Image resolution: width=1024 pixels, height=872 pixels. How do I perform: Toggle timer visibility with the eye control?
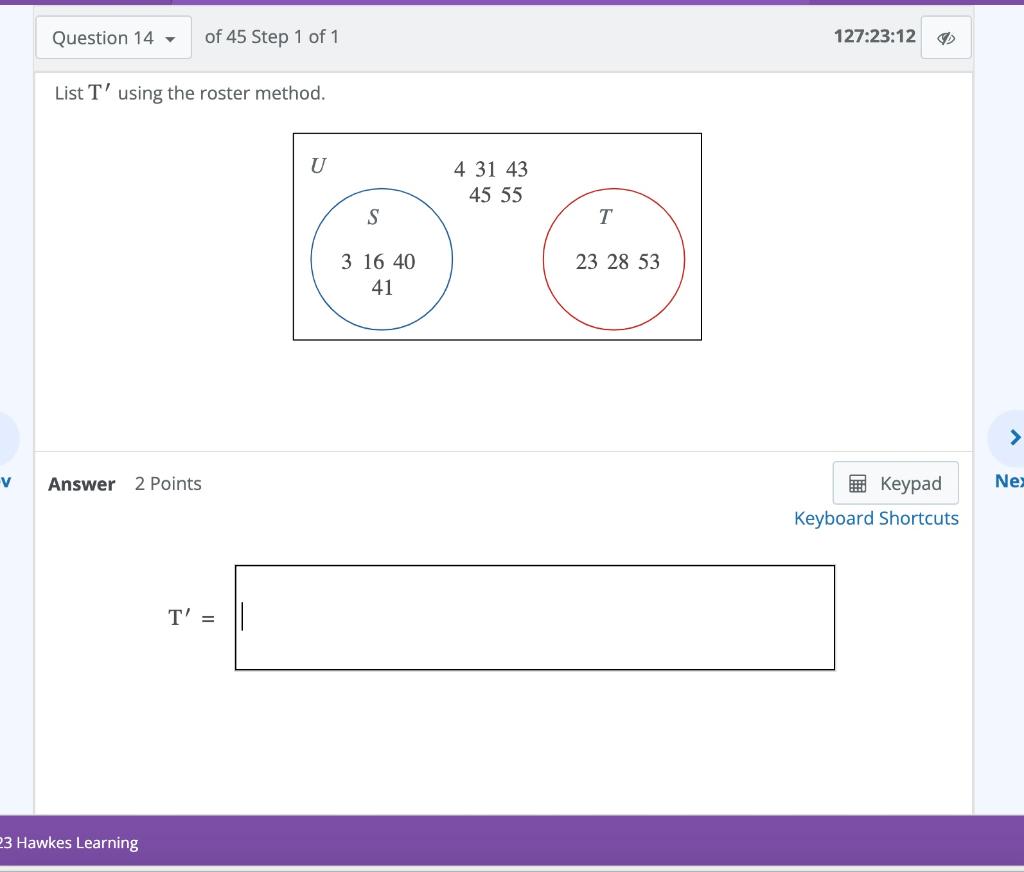click(x=945, y=36)
